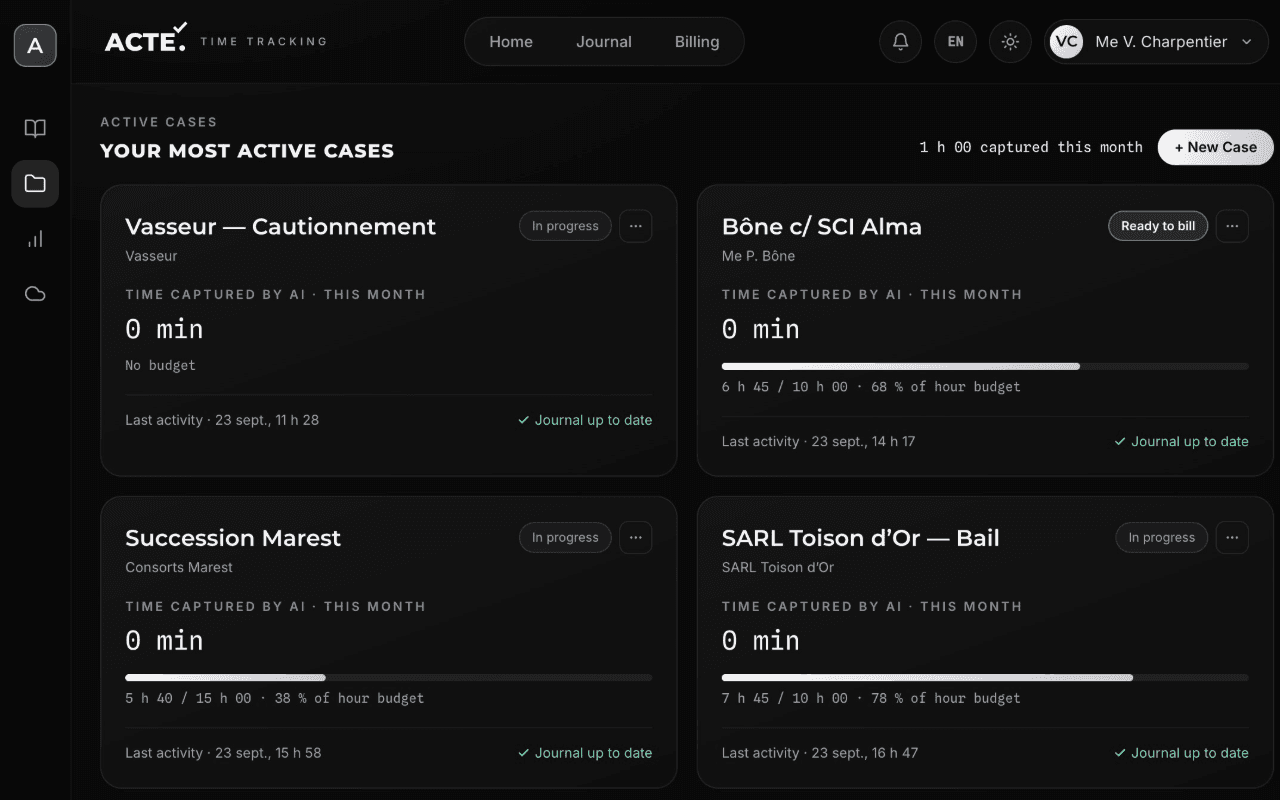Click the Bône c/ SCI Alma hour budget progress bar

coord(985,366)
